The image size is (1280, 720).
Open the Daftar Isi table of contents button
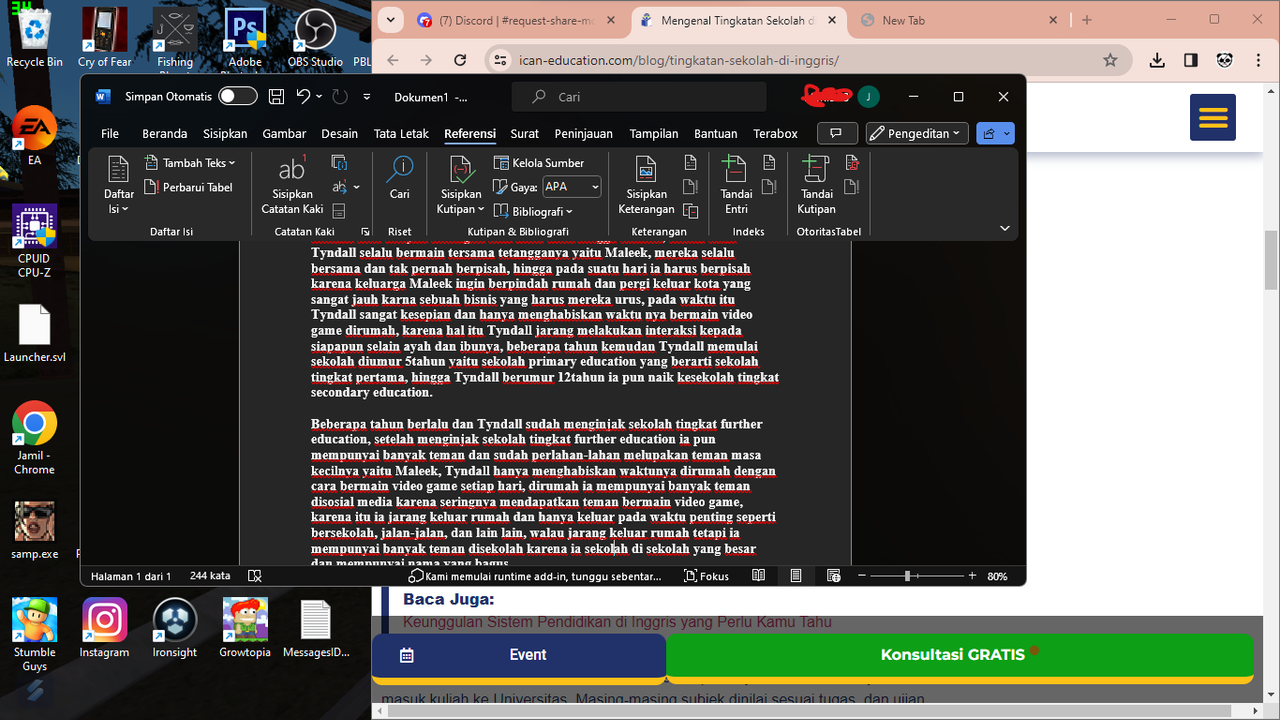(119, 185)
